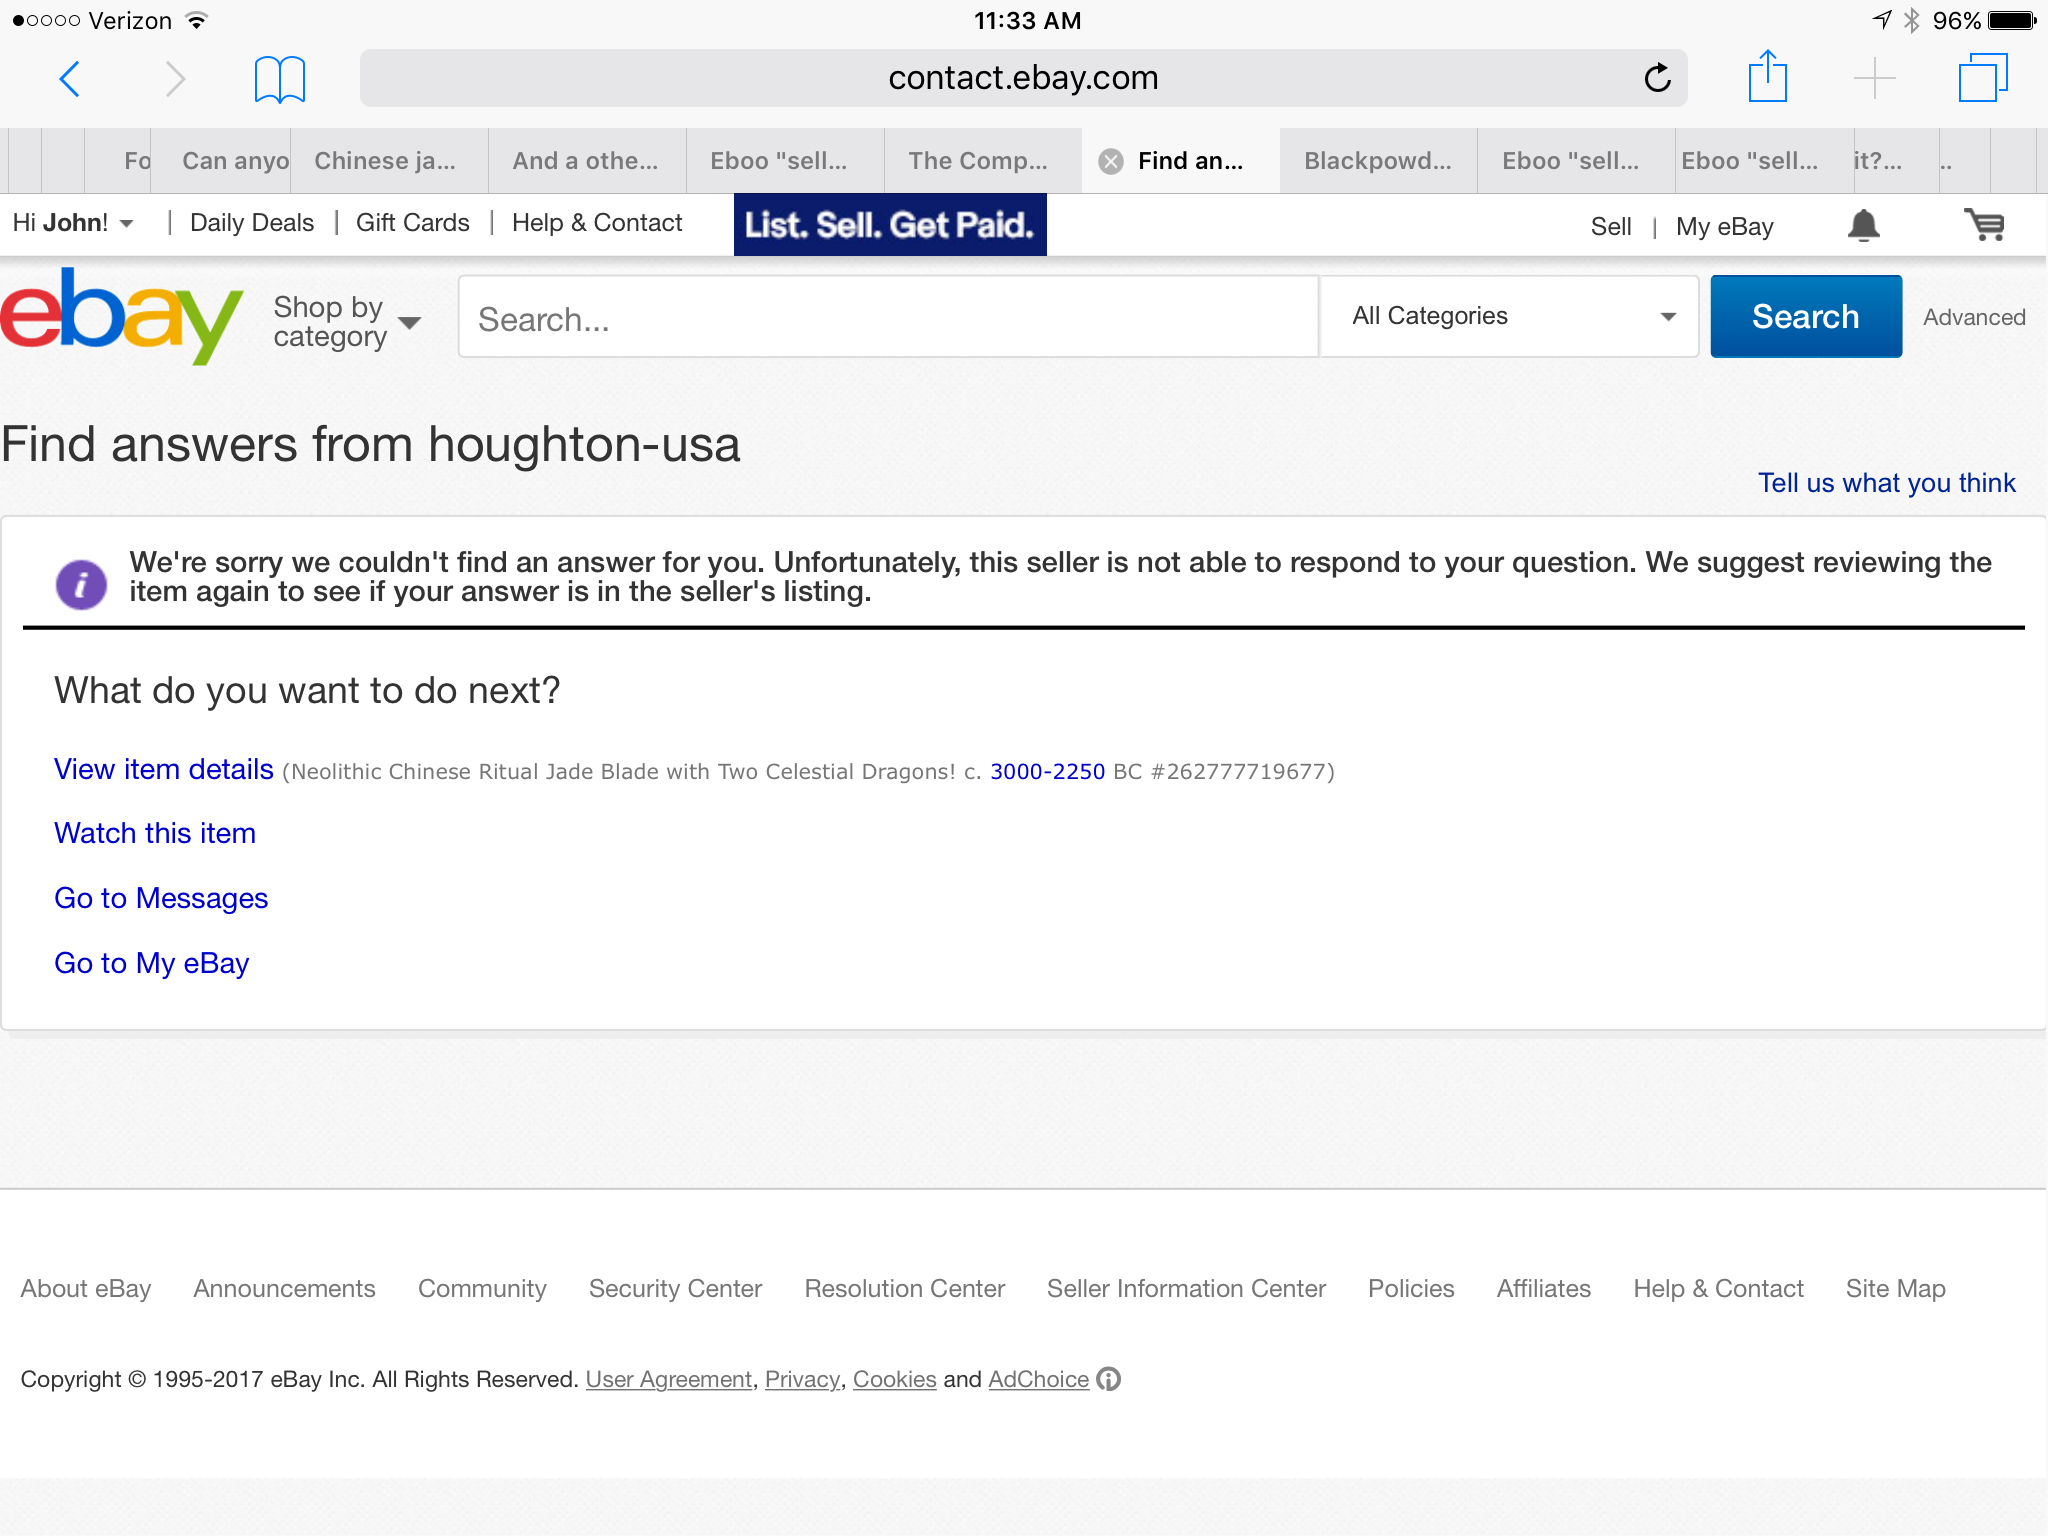The height and width of the screenshot is (1536, 2048).
Task: Tap the Safari share icon
Action: (x=1767, y=76)
